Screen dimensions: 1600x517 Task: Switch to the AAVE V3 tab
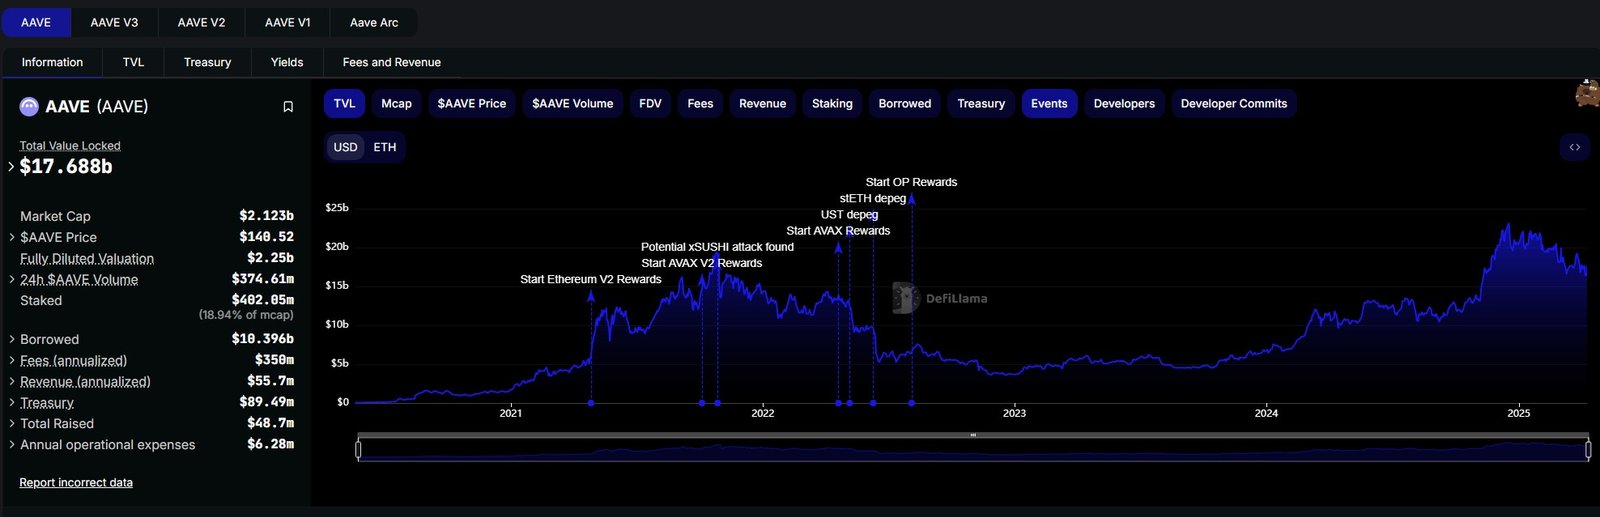(114, 22)
